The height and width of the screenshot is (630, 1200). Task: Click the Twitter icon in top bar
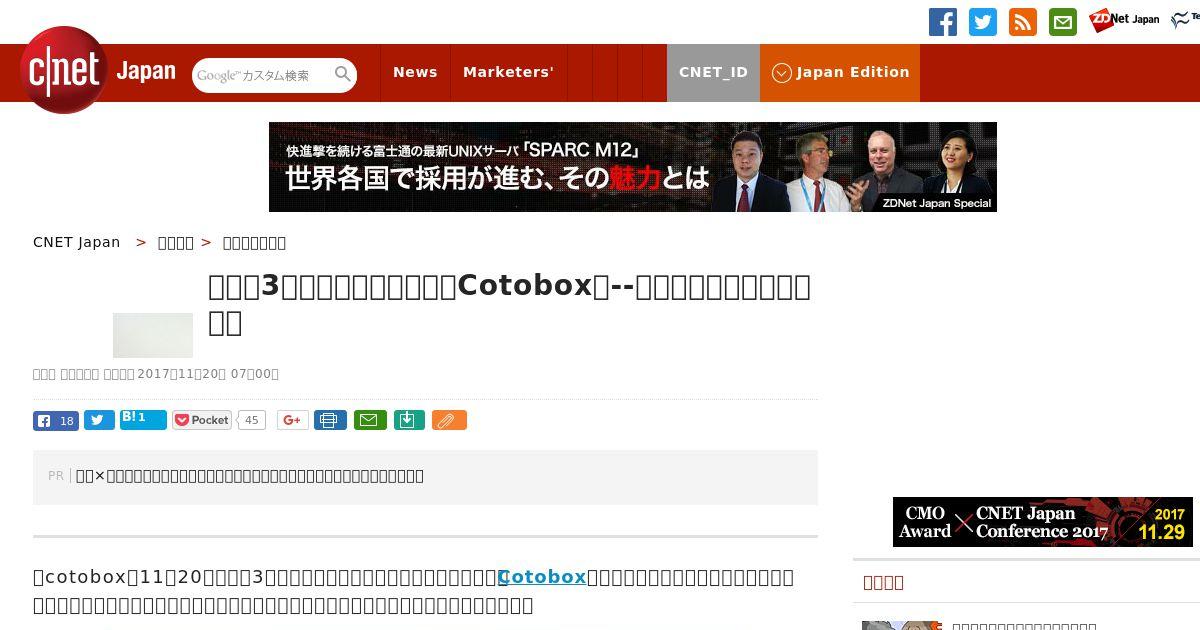[x=983, y=22]
